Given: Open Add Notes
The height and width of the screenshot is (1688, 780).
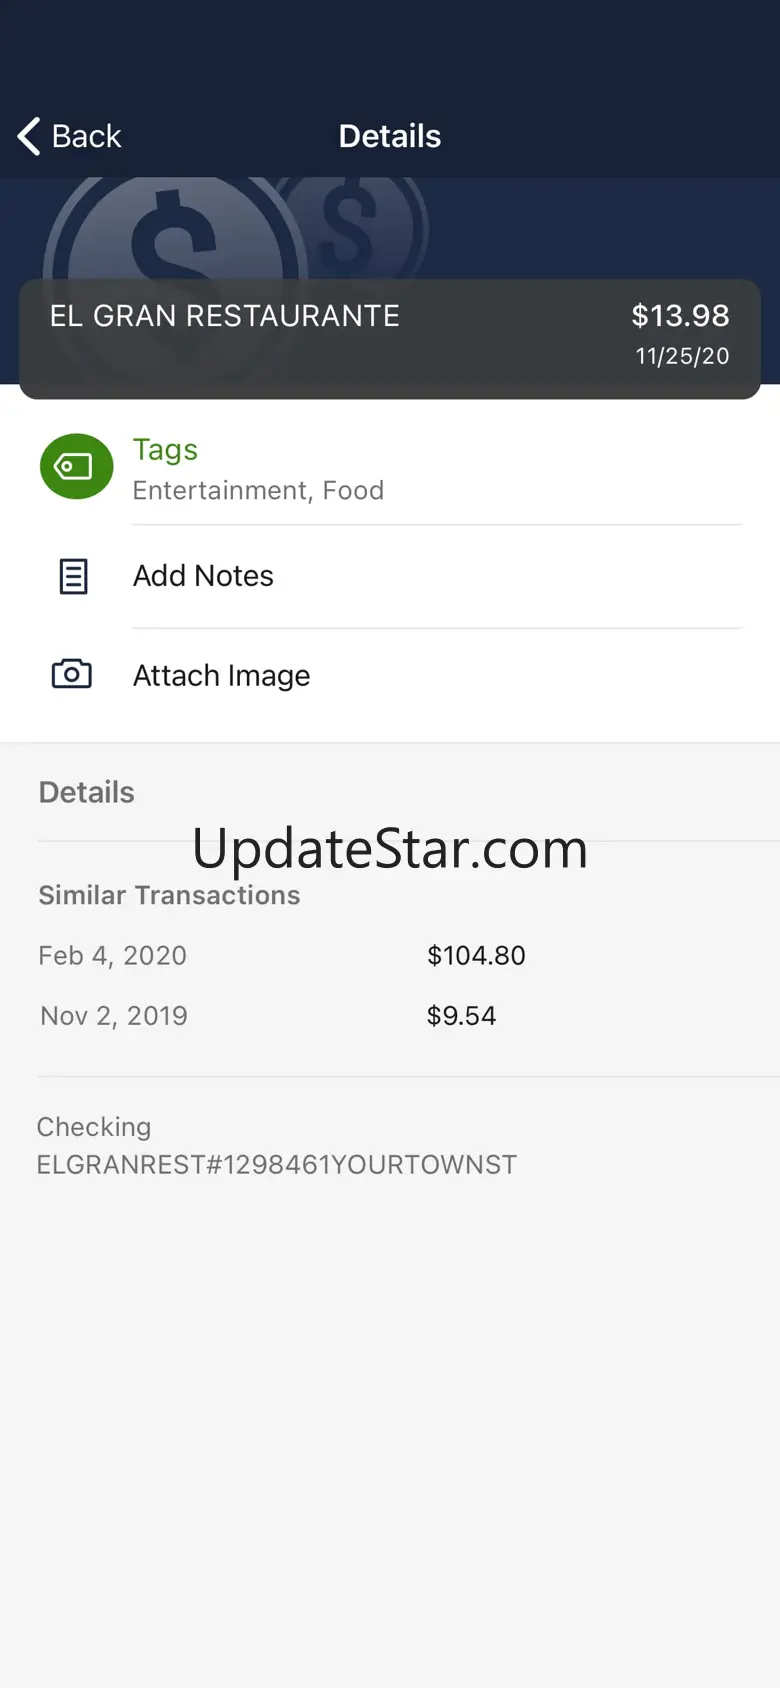Looking at the screenshot, I should (x=203, y=576).
